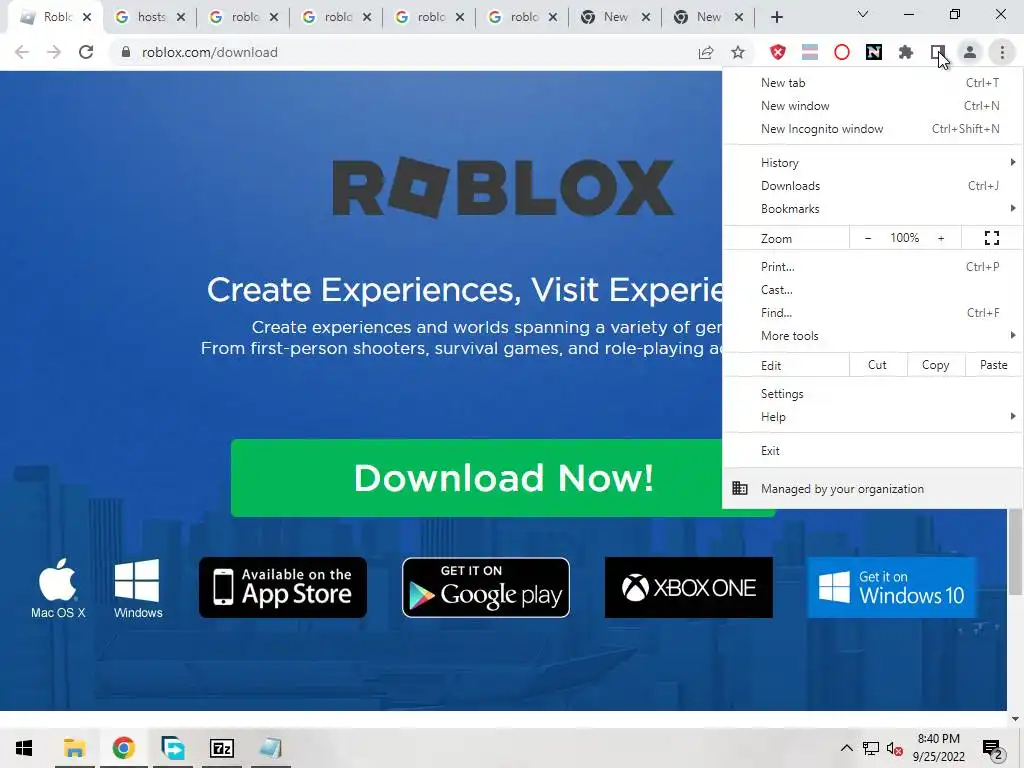
Task: Expand the More tools submenu
Action: pyautogui.click(x=872, y=336)
